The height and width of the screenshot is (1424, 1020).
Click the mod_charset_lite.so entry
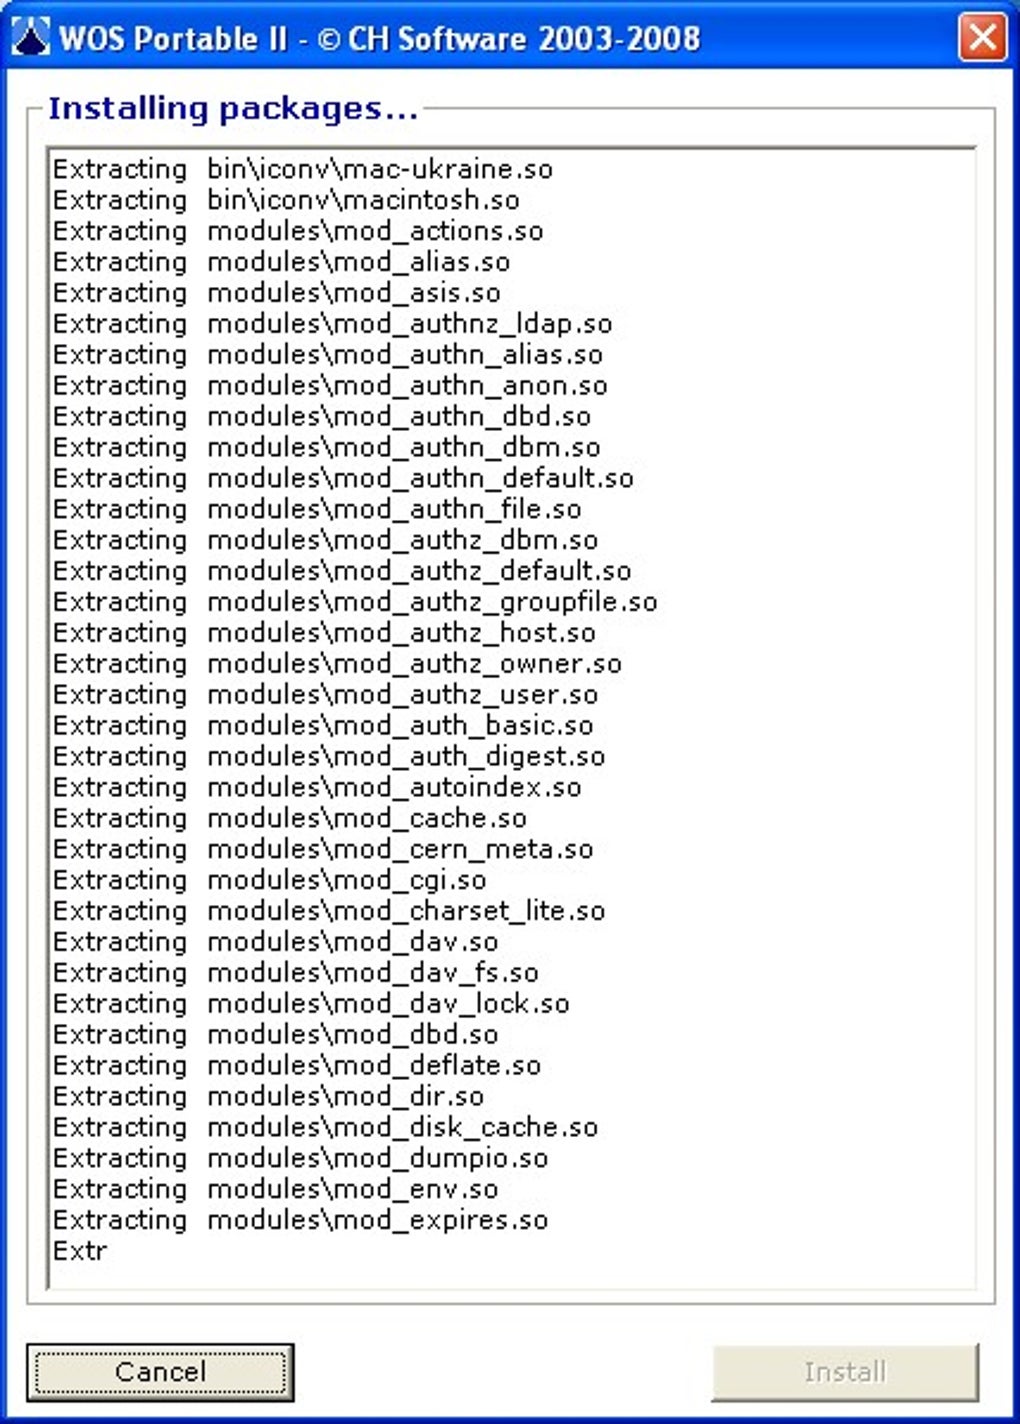(329, 912)
